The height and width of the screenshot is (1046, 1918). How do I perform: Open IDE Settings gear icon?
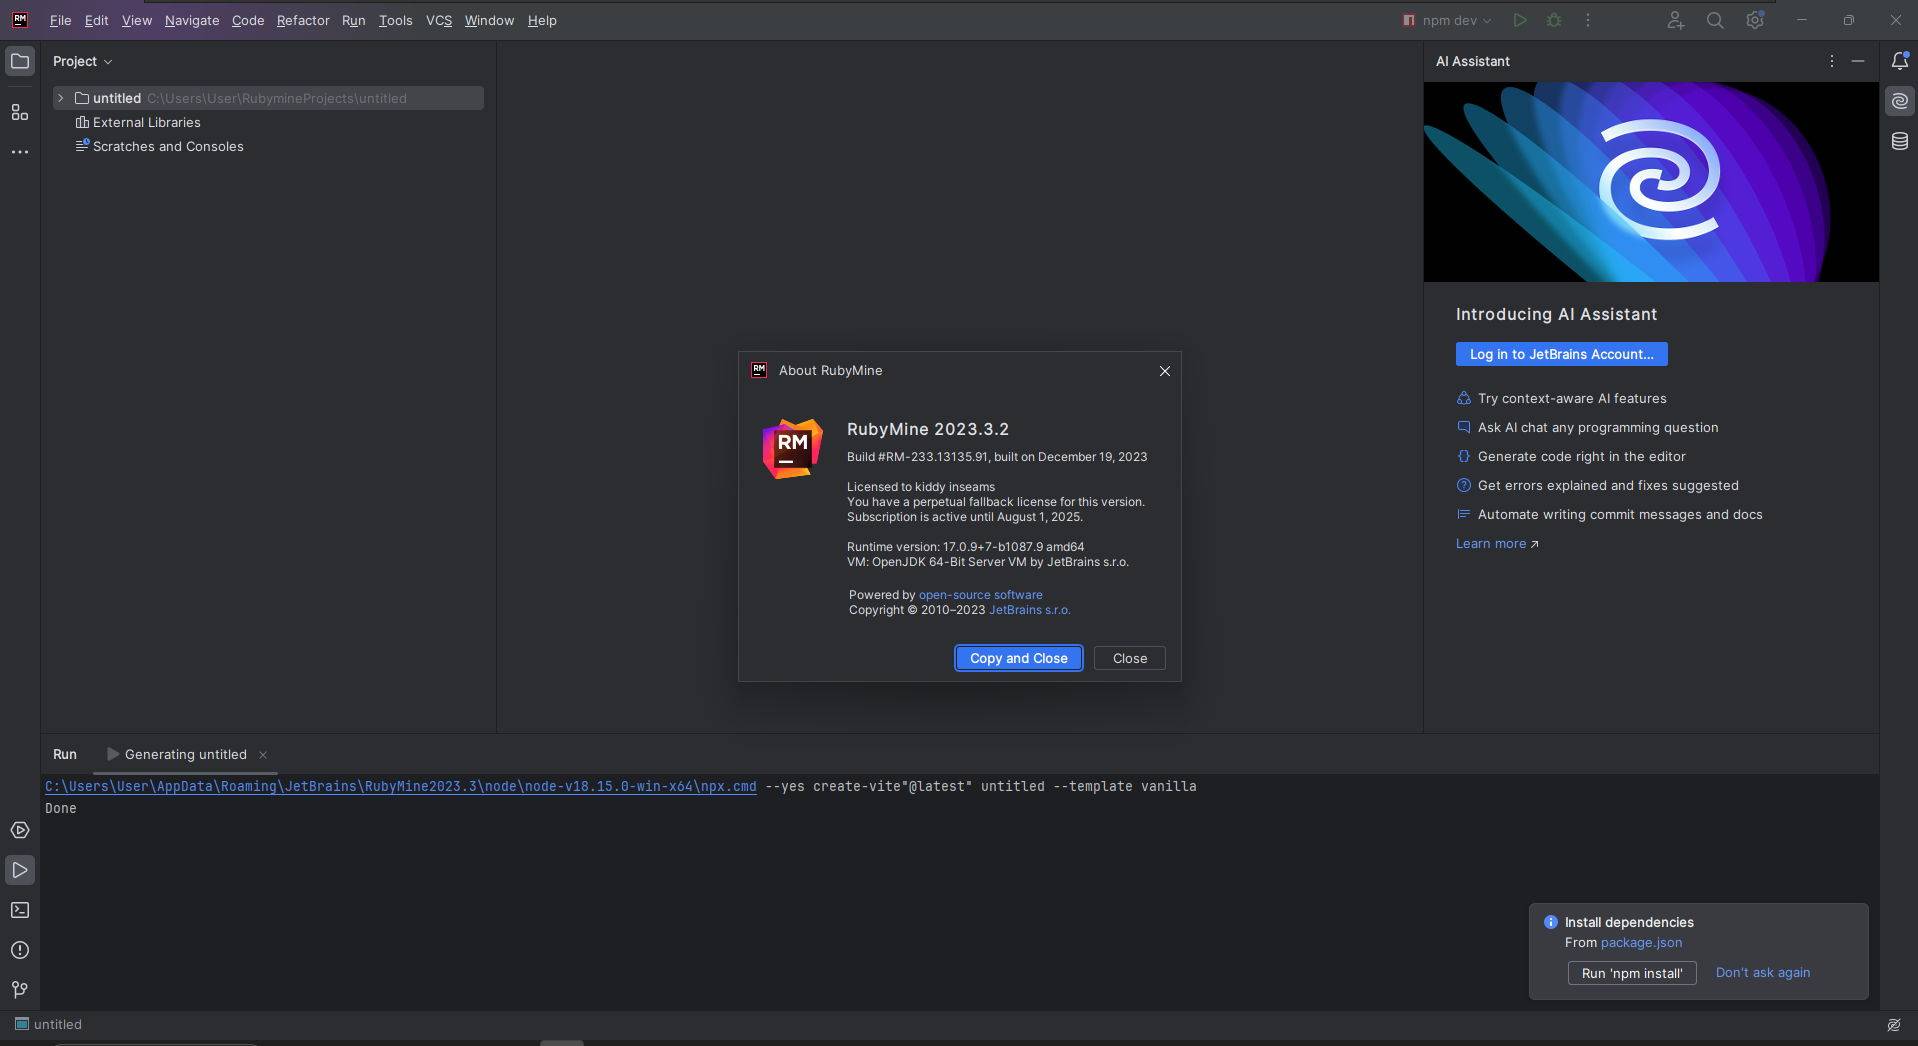pyautogui.click(x=1755, y=20)
